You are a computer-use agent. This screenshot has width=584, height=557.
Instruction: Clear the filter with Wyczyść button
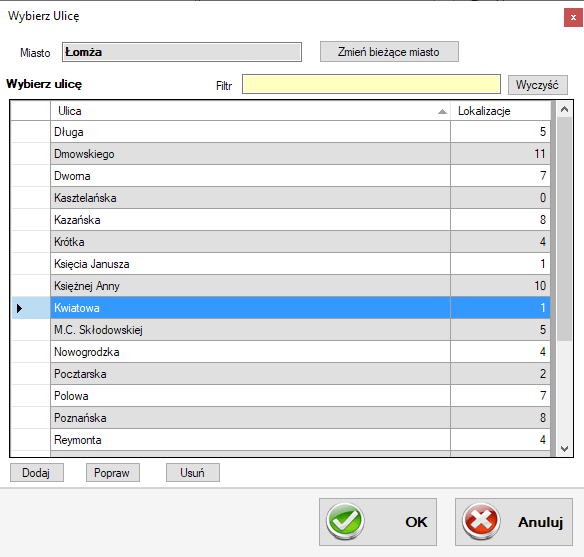(537, 85)
